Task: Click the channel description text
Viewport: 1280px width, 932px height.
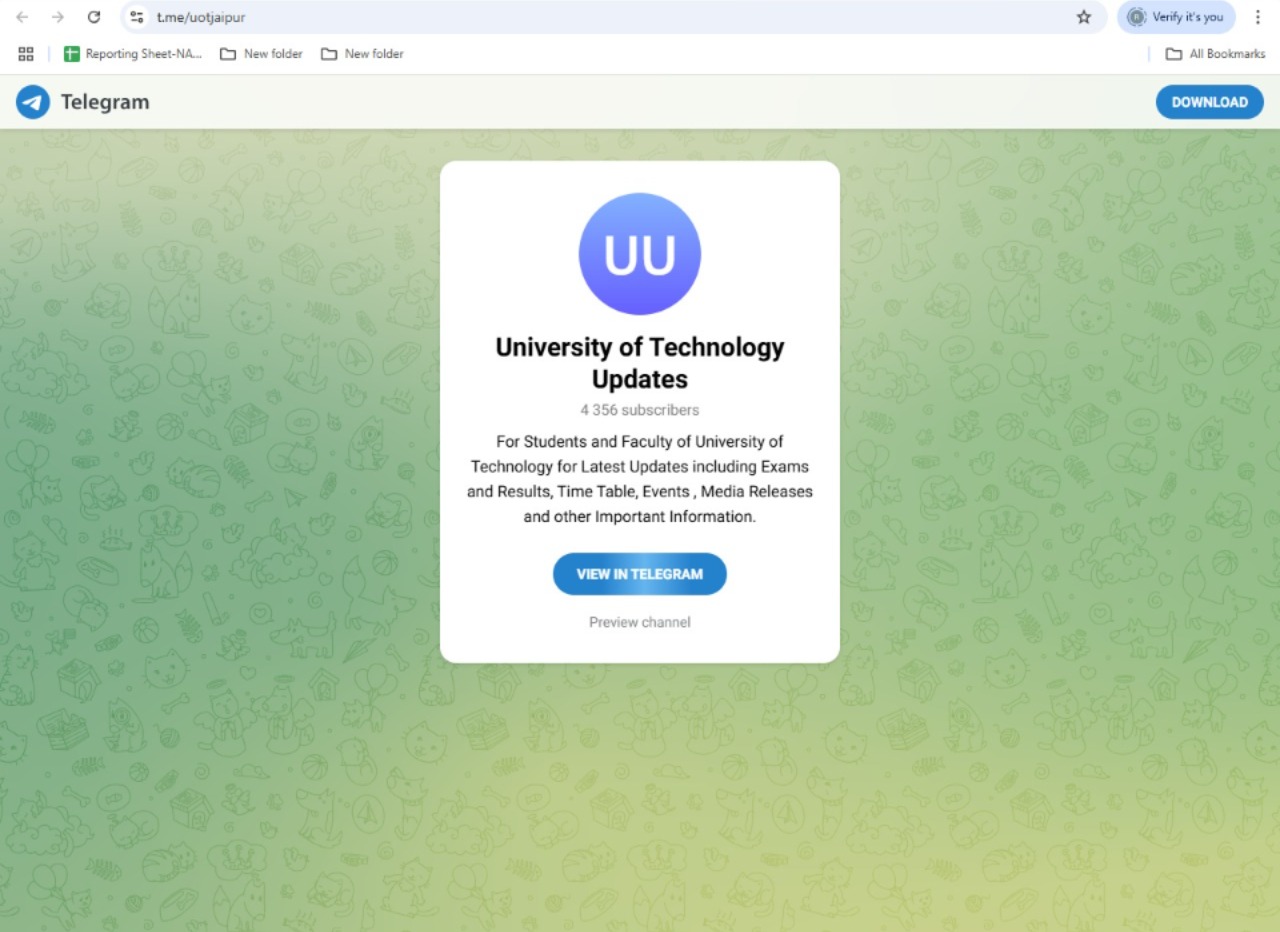Action: [640, 479]
